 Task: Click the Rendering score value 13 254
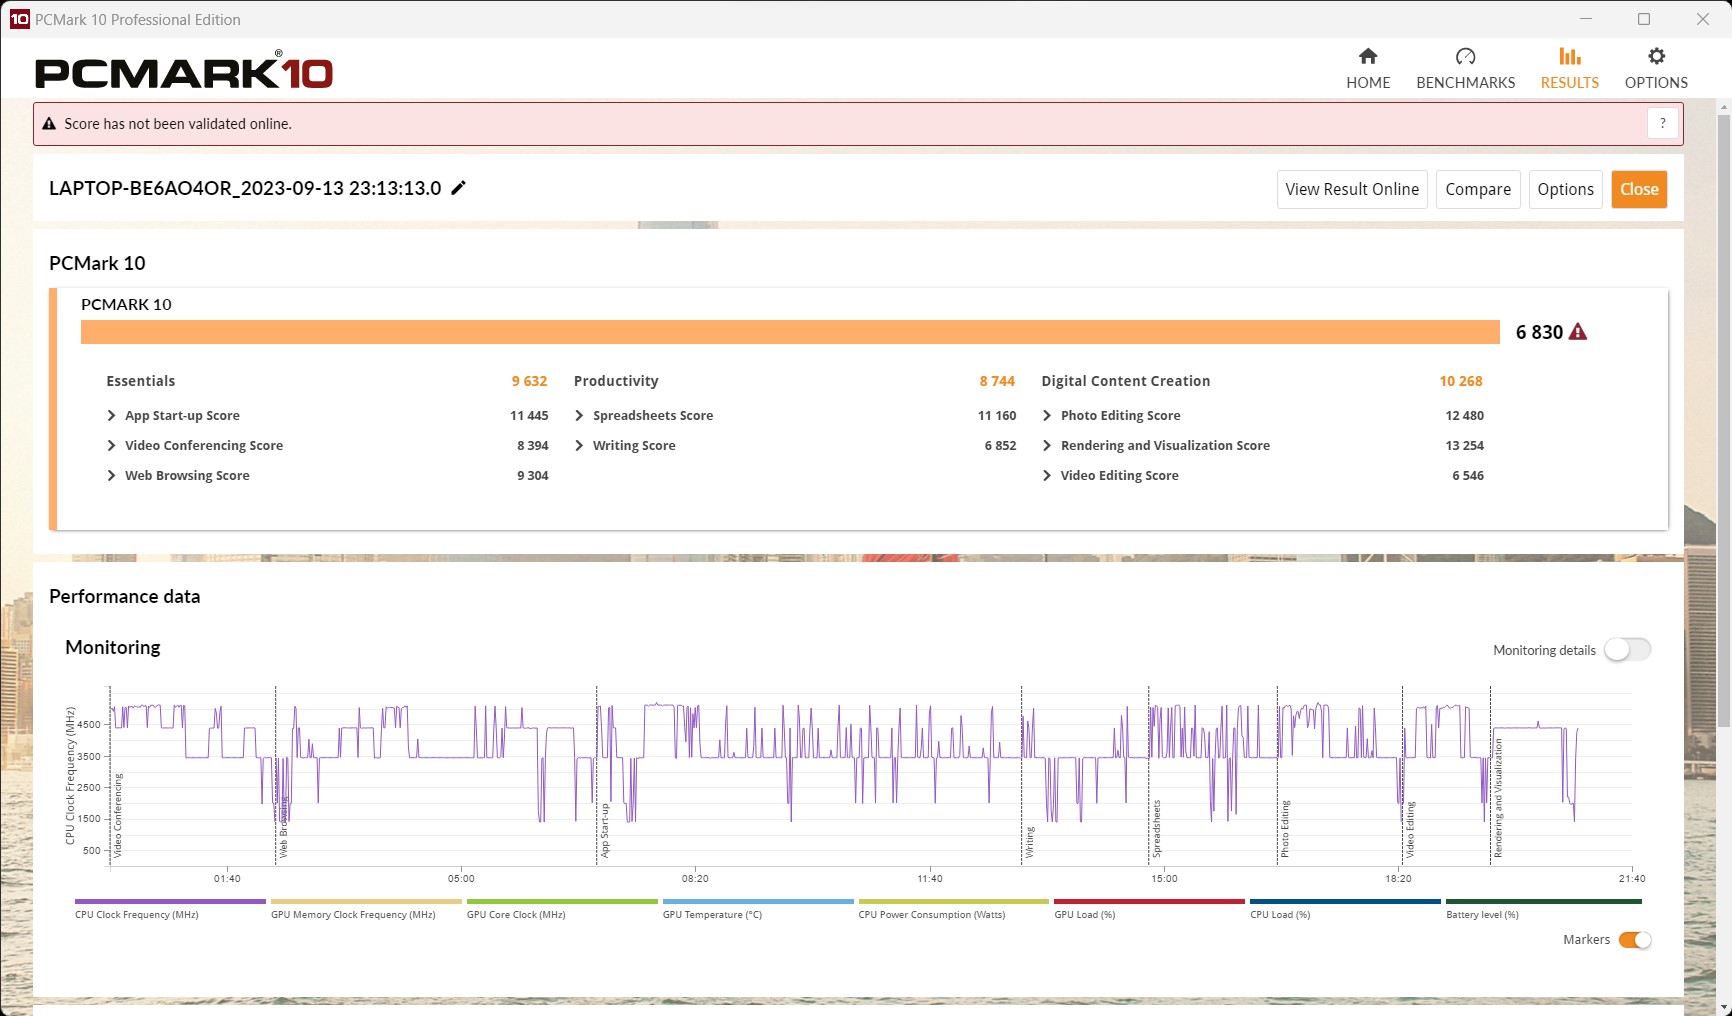point(1464,446)
